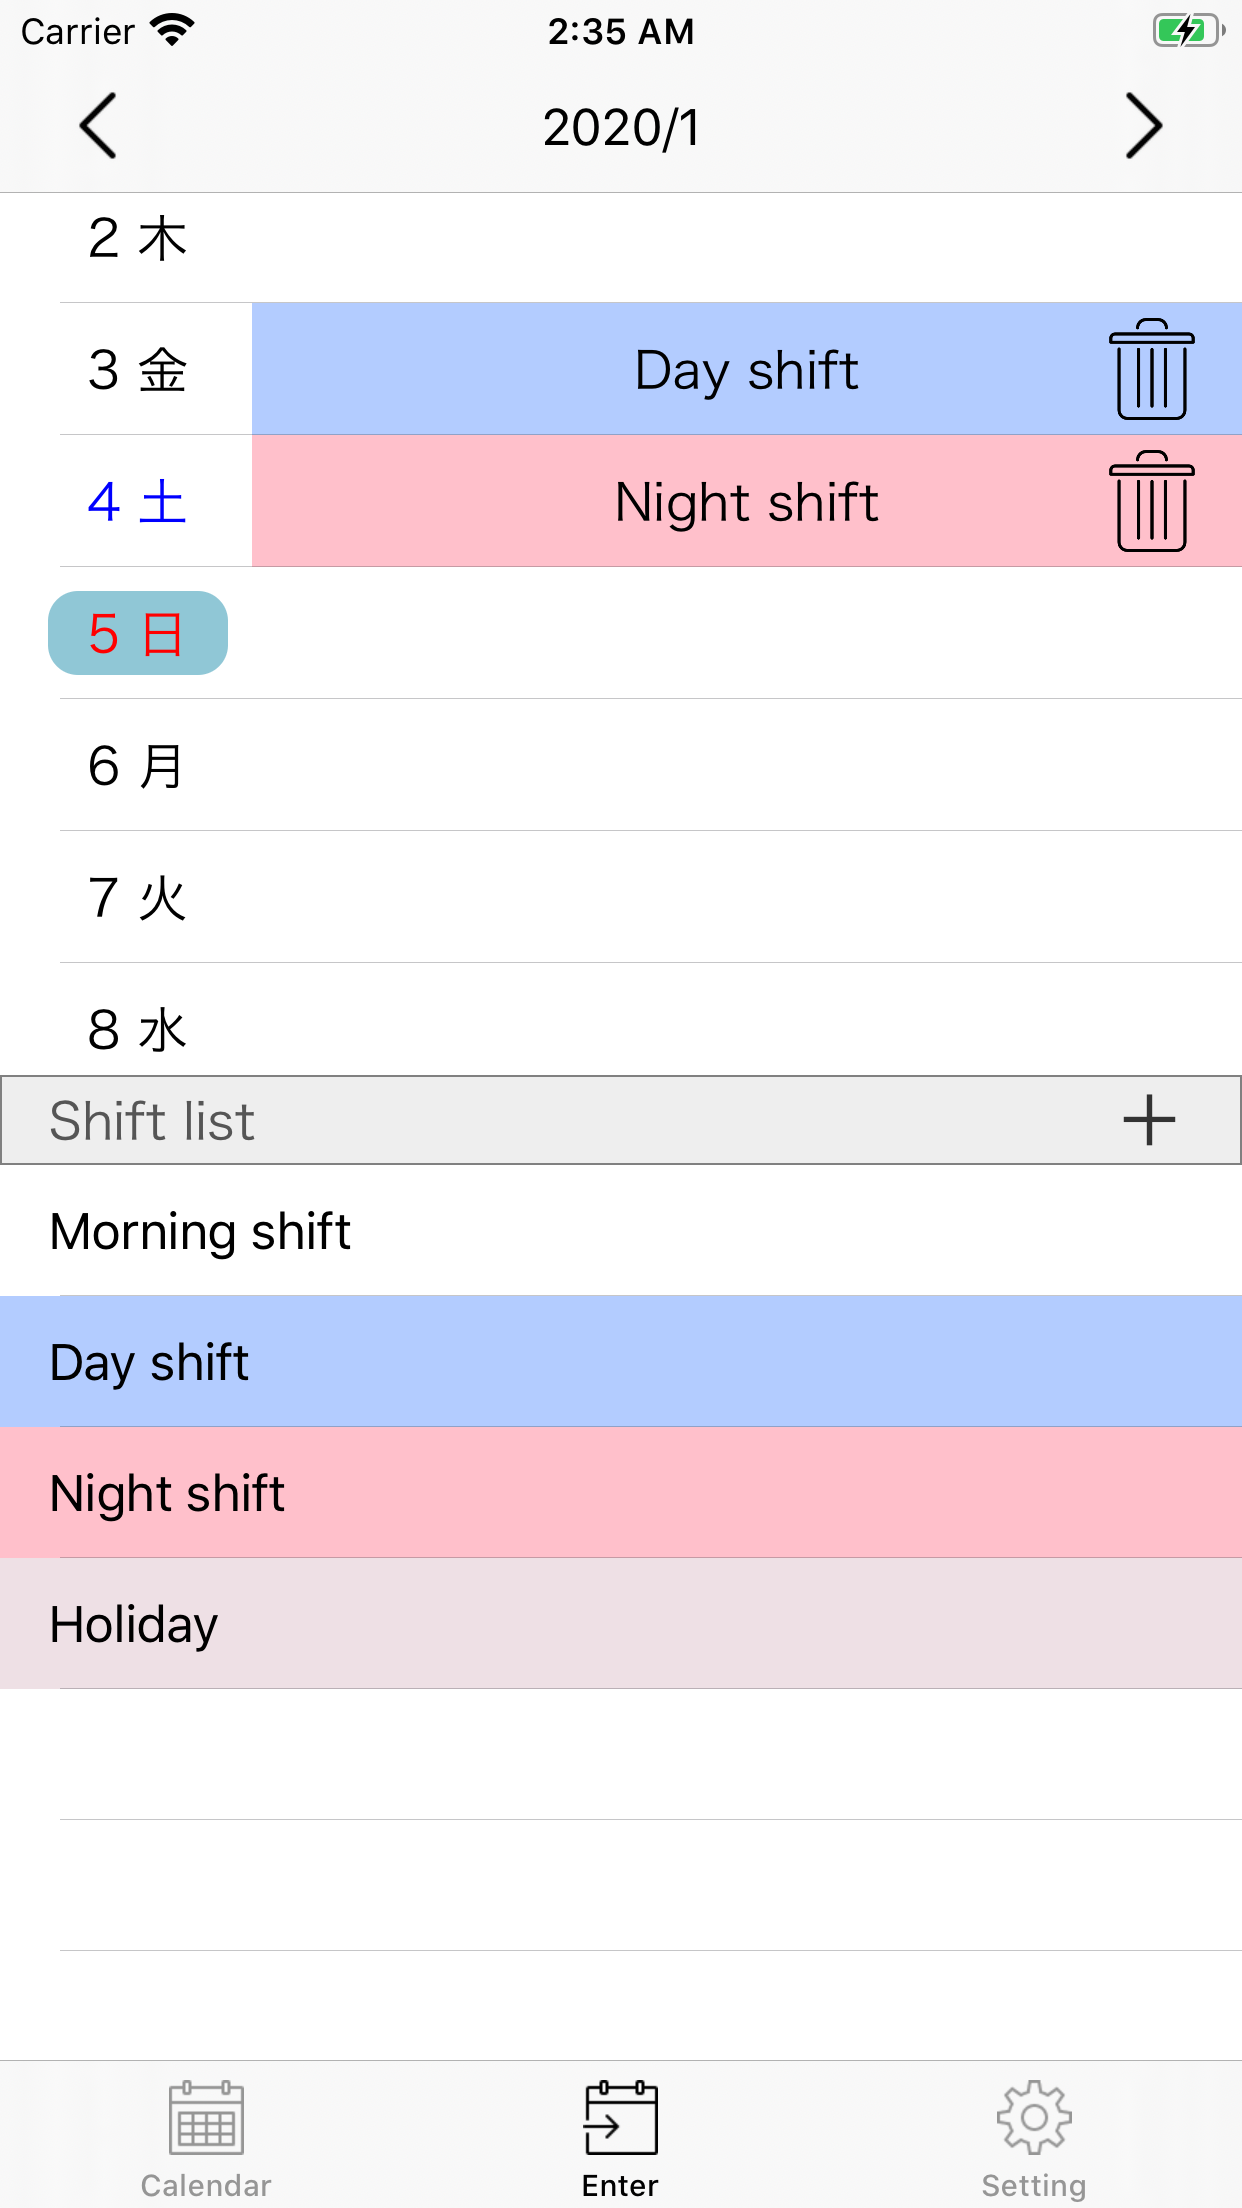
Task: Add a new shift with plus icon
Action: pyautogui.click(x=1149, y=1120)
